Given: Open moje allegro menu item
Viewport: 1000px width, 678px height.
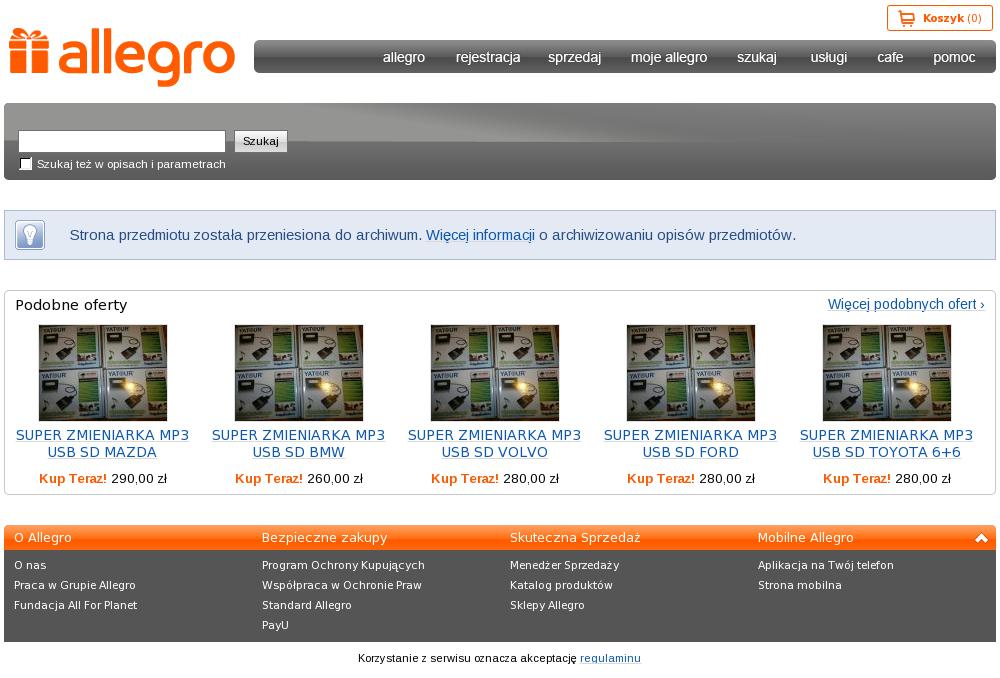Looking at the screenshot, I should [x=669, y=57].
